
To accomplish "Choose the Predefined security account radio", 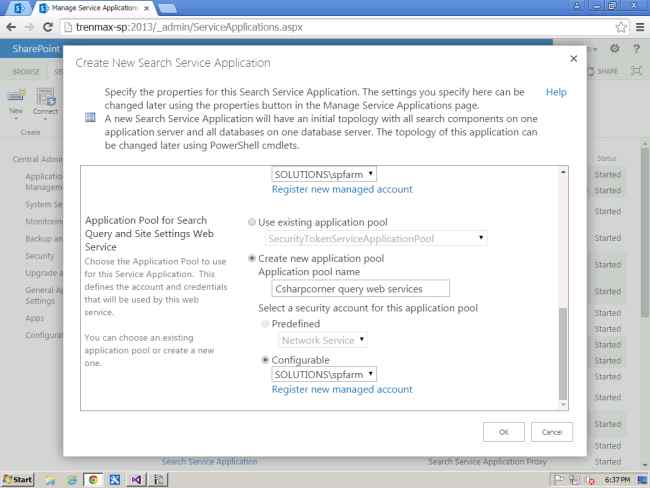I will click(265, 324).
